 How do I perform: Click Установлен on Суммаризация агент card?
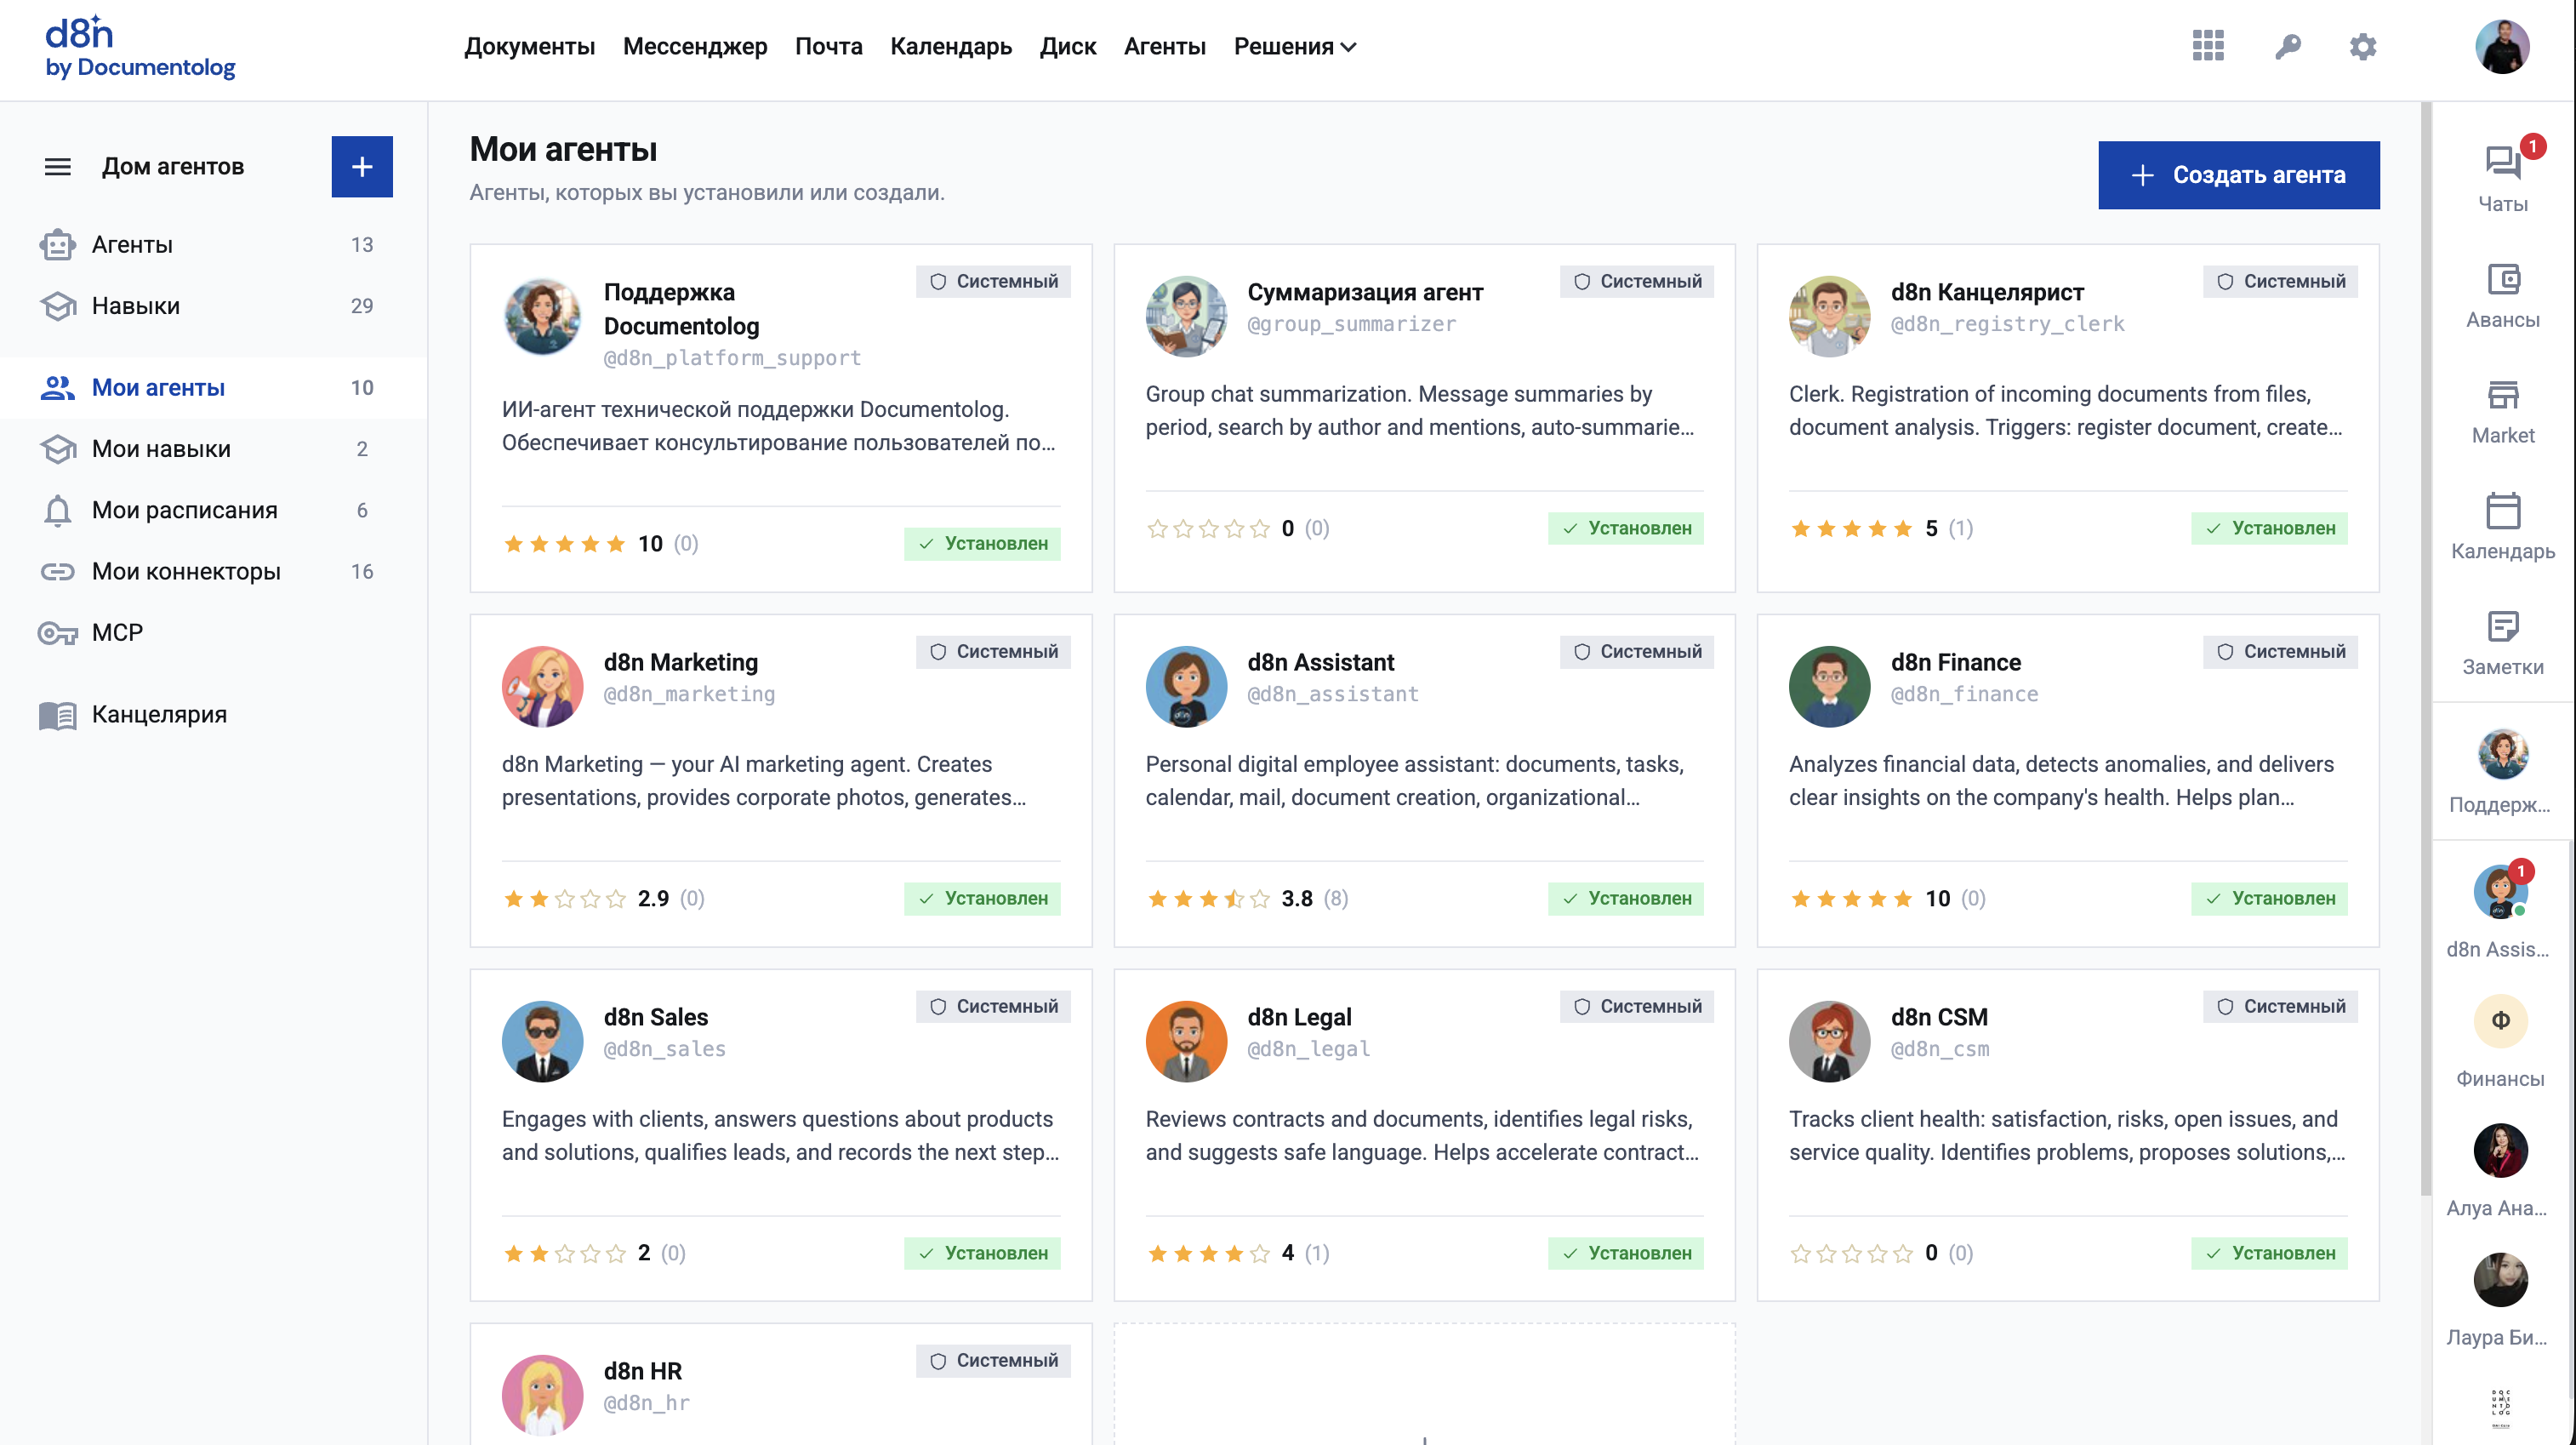[1625, 528]
